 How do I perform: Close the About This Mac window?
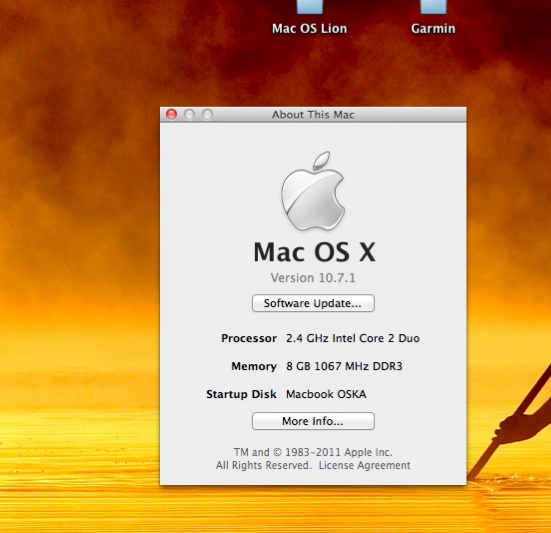171,114
